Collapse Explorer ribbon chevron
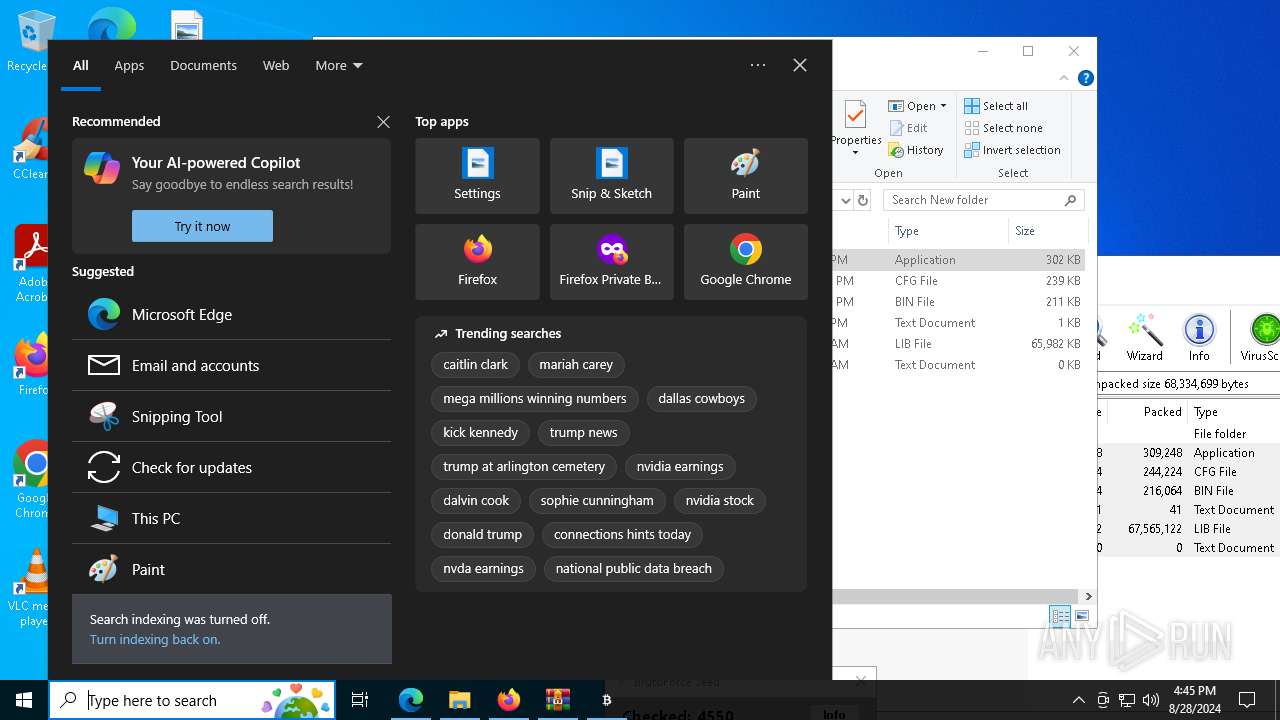 pos(1064,78)
